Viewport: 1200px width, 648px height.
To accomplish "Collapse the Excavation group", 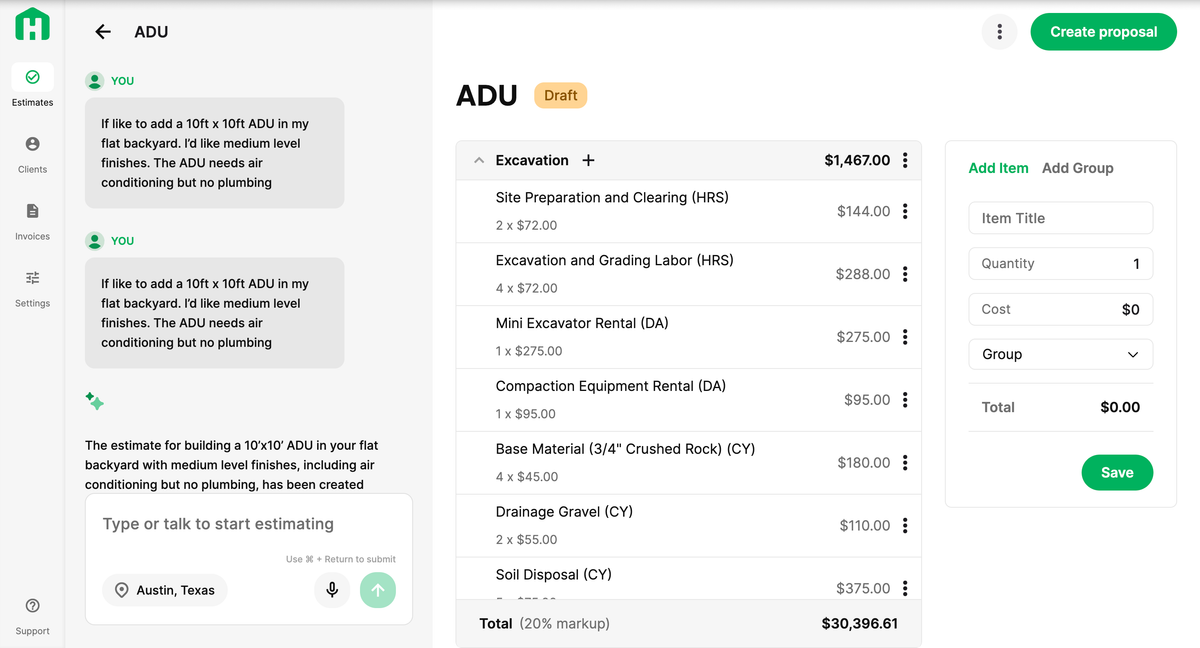I will pyautogui.click(x=477, y=160).
